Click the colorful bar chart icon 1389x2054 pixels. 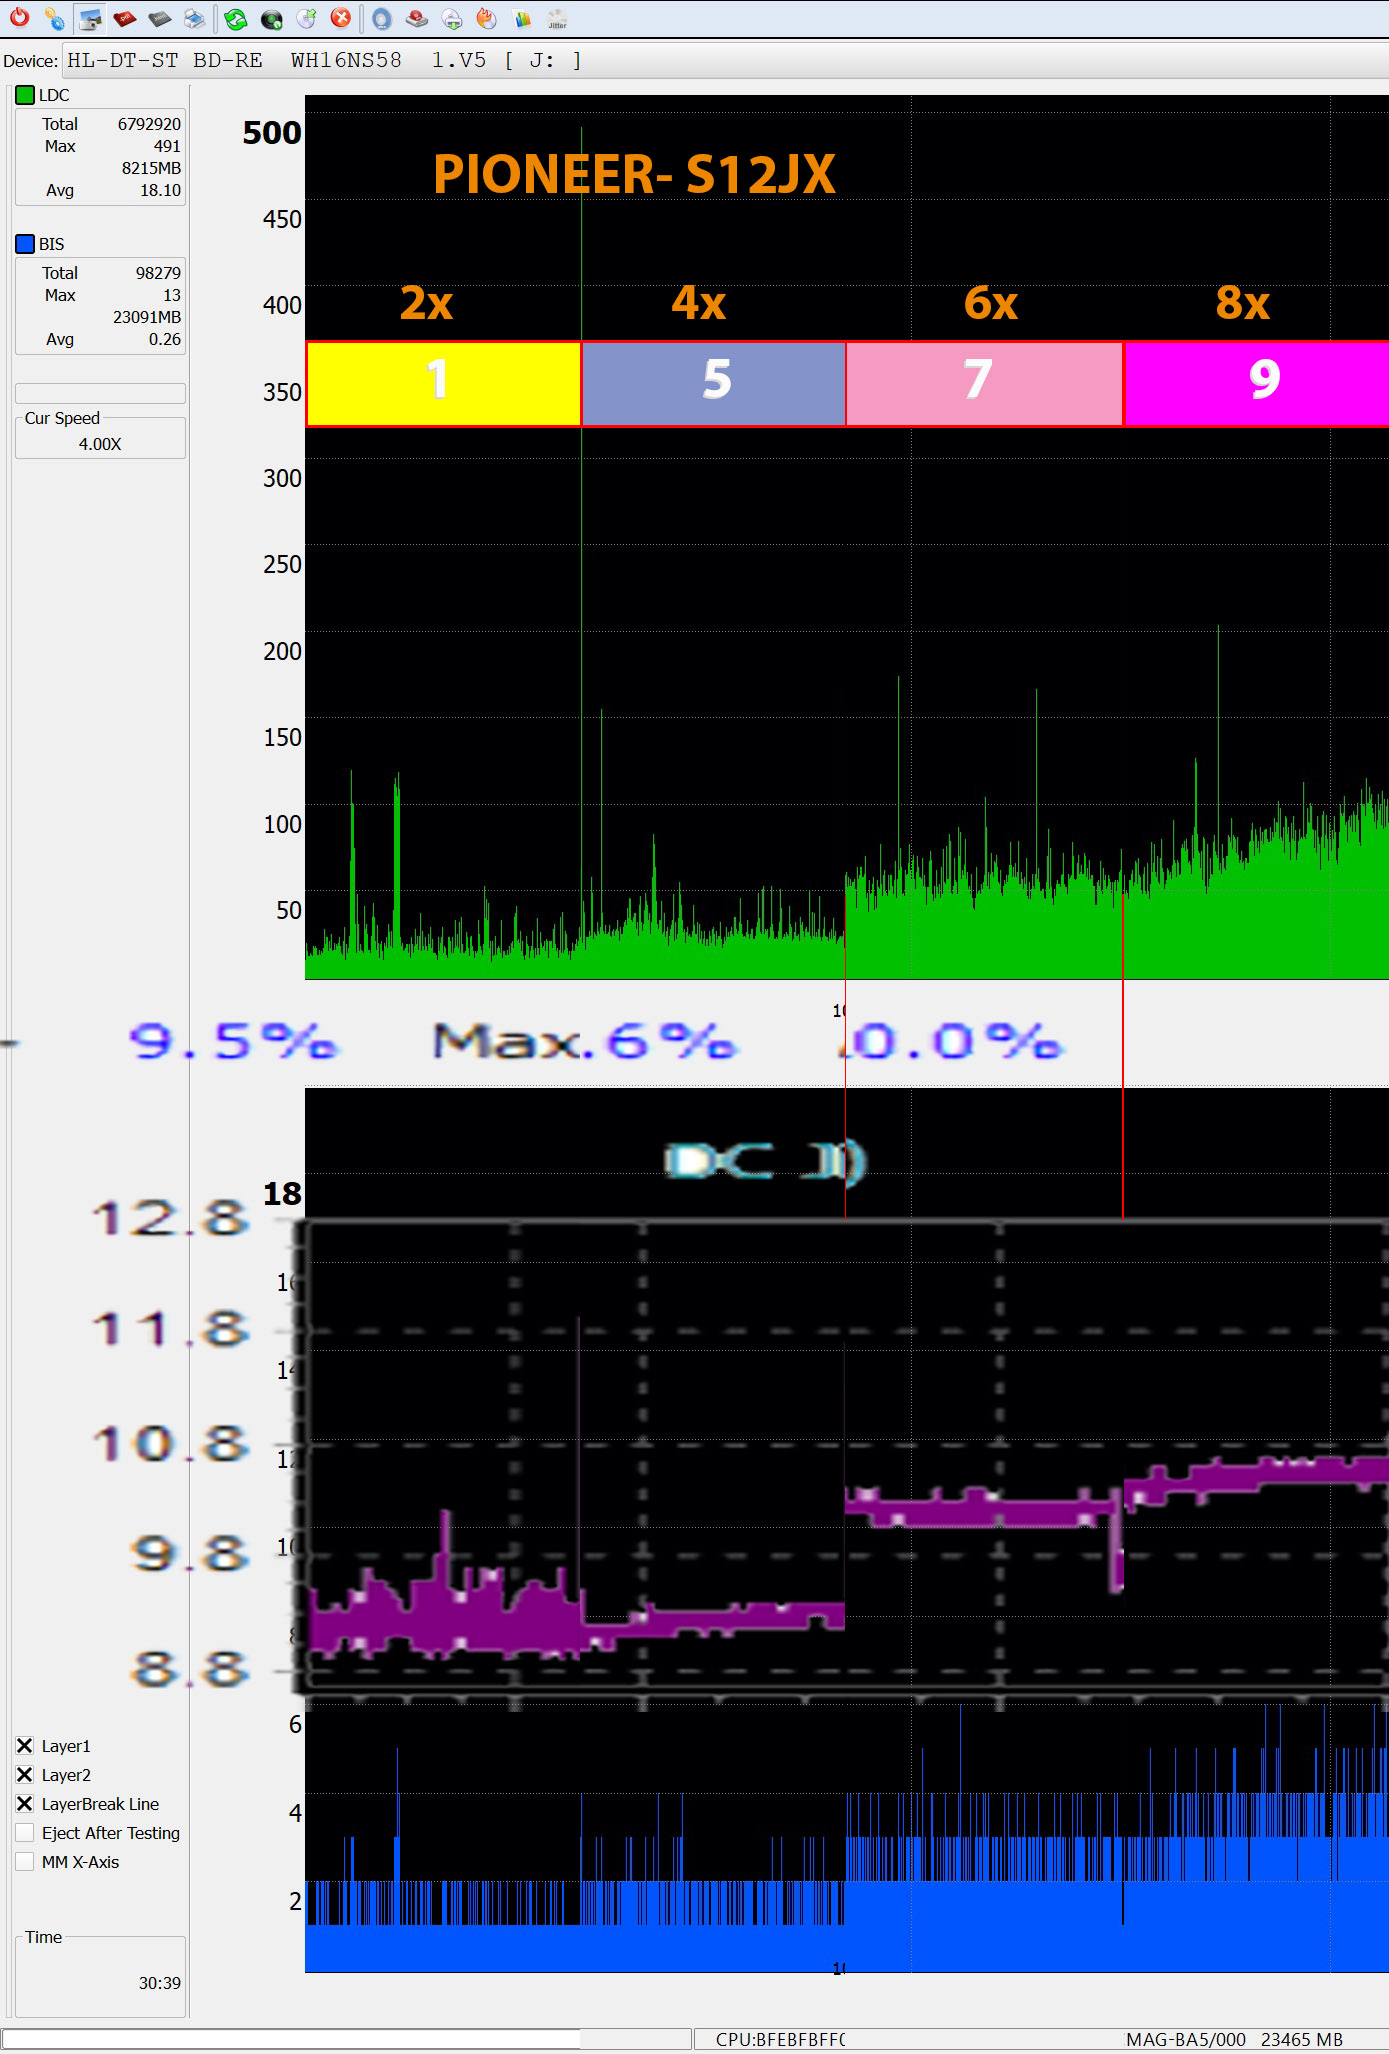click(522, 18)
